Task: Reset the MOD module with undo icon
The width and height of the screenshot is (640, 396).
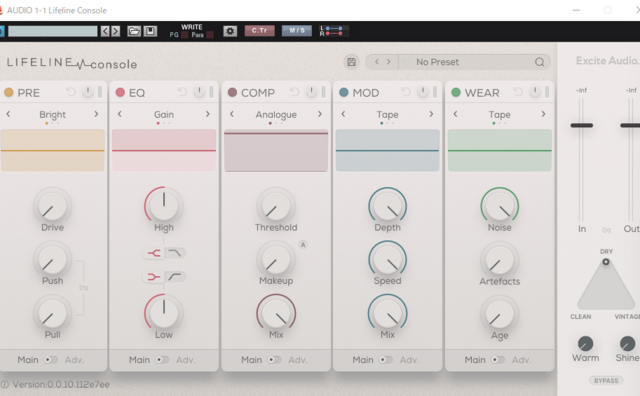Action: point(406,92)
